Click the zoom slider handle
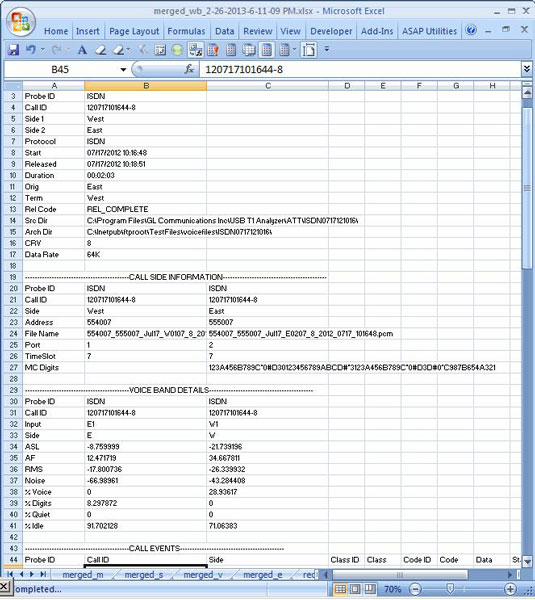The height and width of the screenshot is (600, 535). click(450, 589)
